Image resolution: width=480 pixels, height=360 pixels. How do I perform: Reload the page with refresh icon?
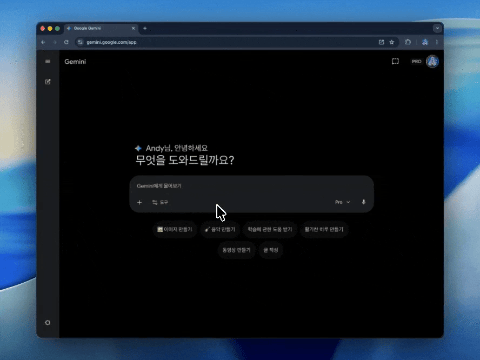[x=66, y=42]
